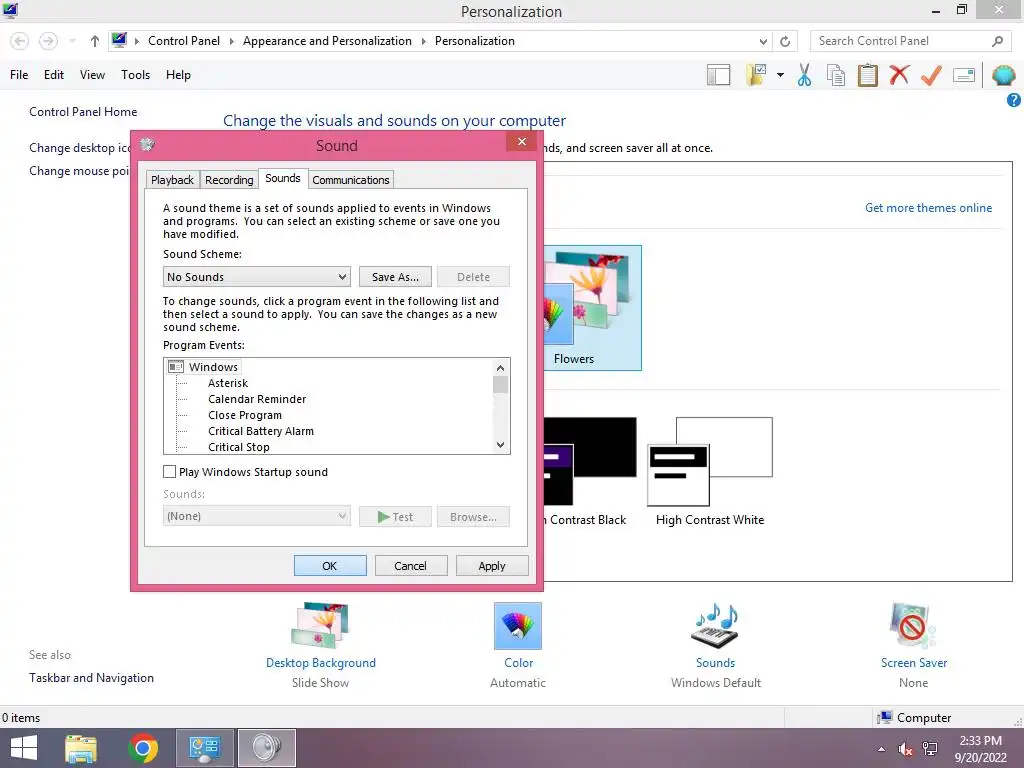Click the blue help question mark icon
1024x768 pixels.
coord(1014,100)
